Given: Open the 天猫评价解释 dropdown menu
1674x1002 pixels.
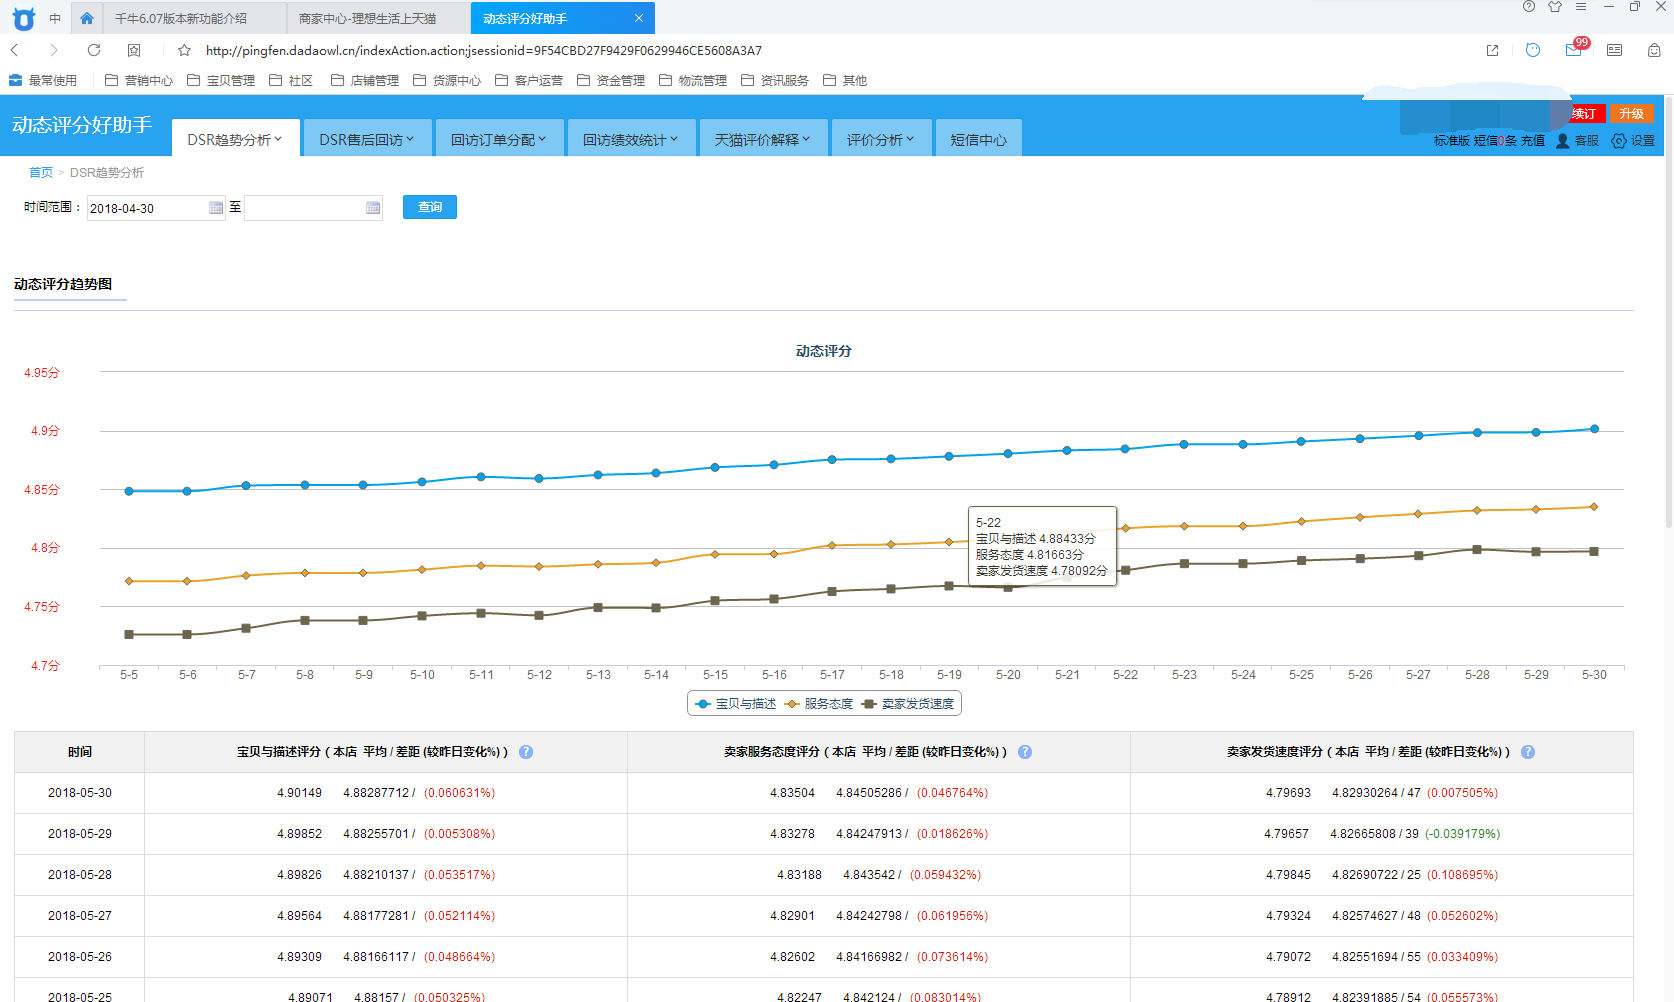Looking at the screenshot, I should point(762,140).
